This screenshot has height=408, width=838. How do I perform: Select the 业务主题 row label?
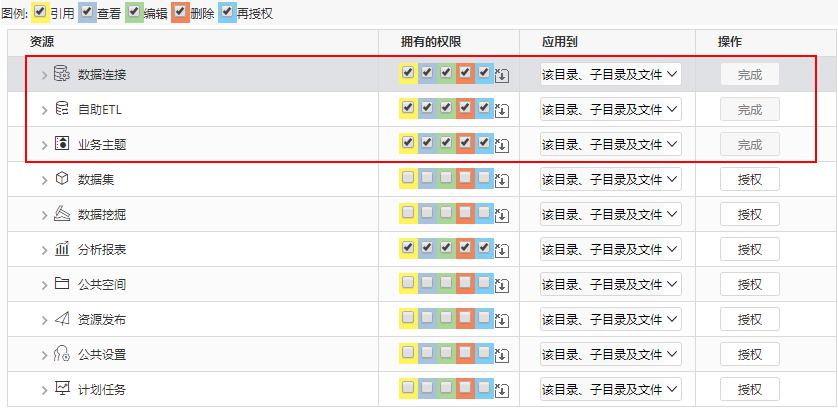click(x=102, y=144)
